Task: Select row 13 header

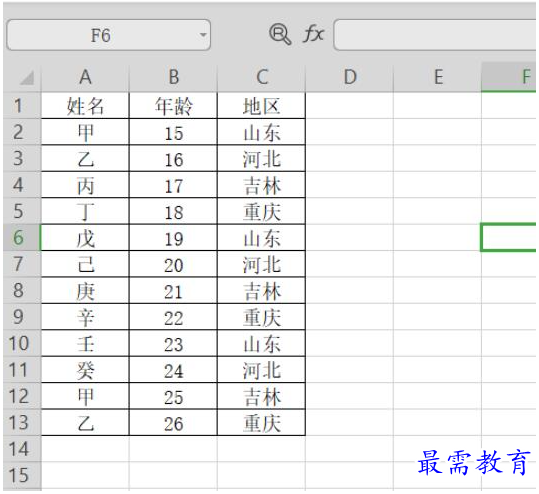Action: (22, 422)
